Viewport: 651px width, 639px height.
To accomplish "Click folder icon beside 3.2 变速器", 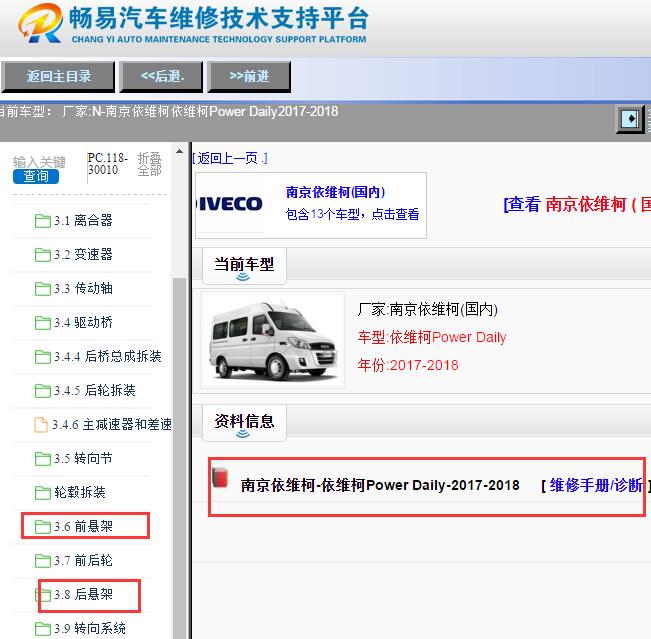I will coord(43,255).
